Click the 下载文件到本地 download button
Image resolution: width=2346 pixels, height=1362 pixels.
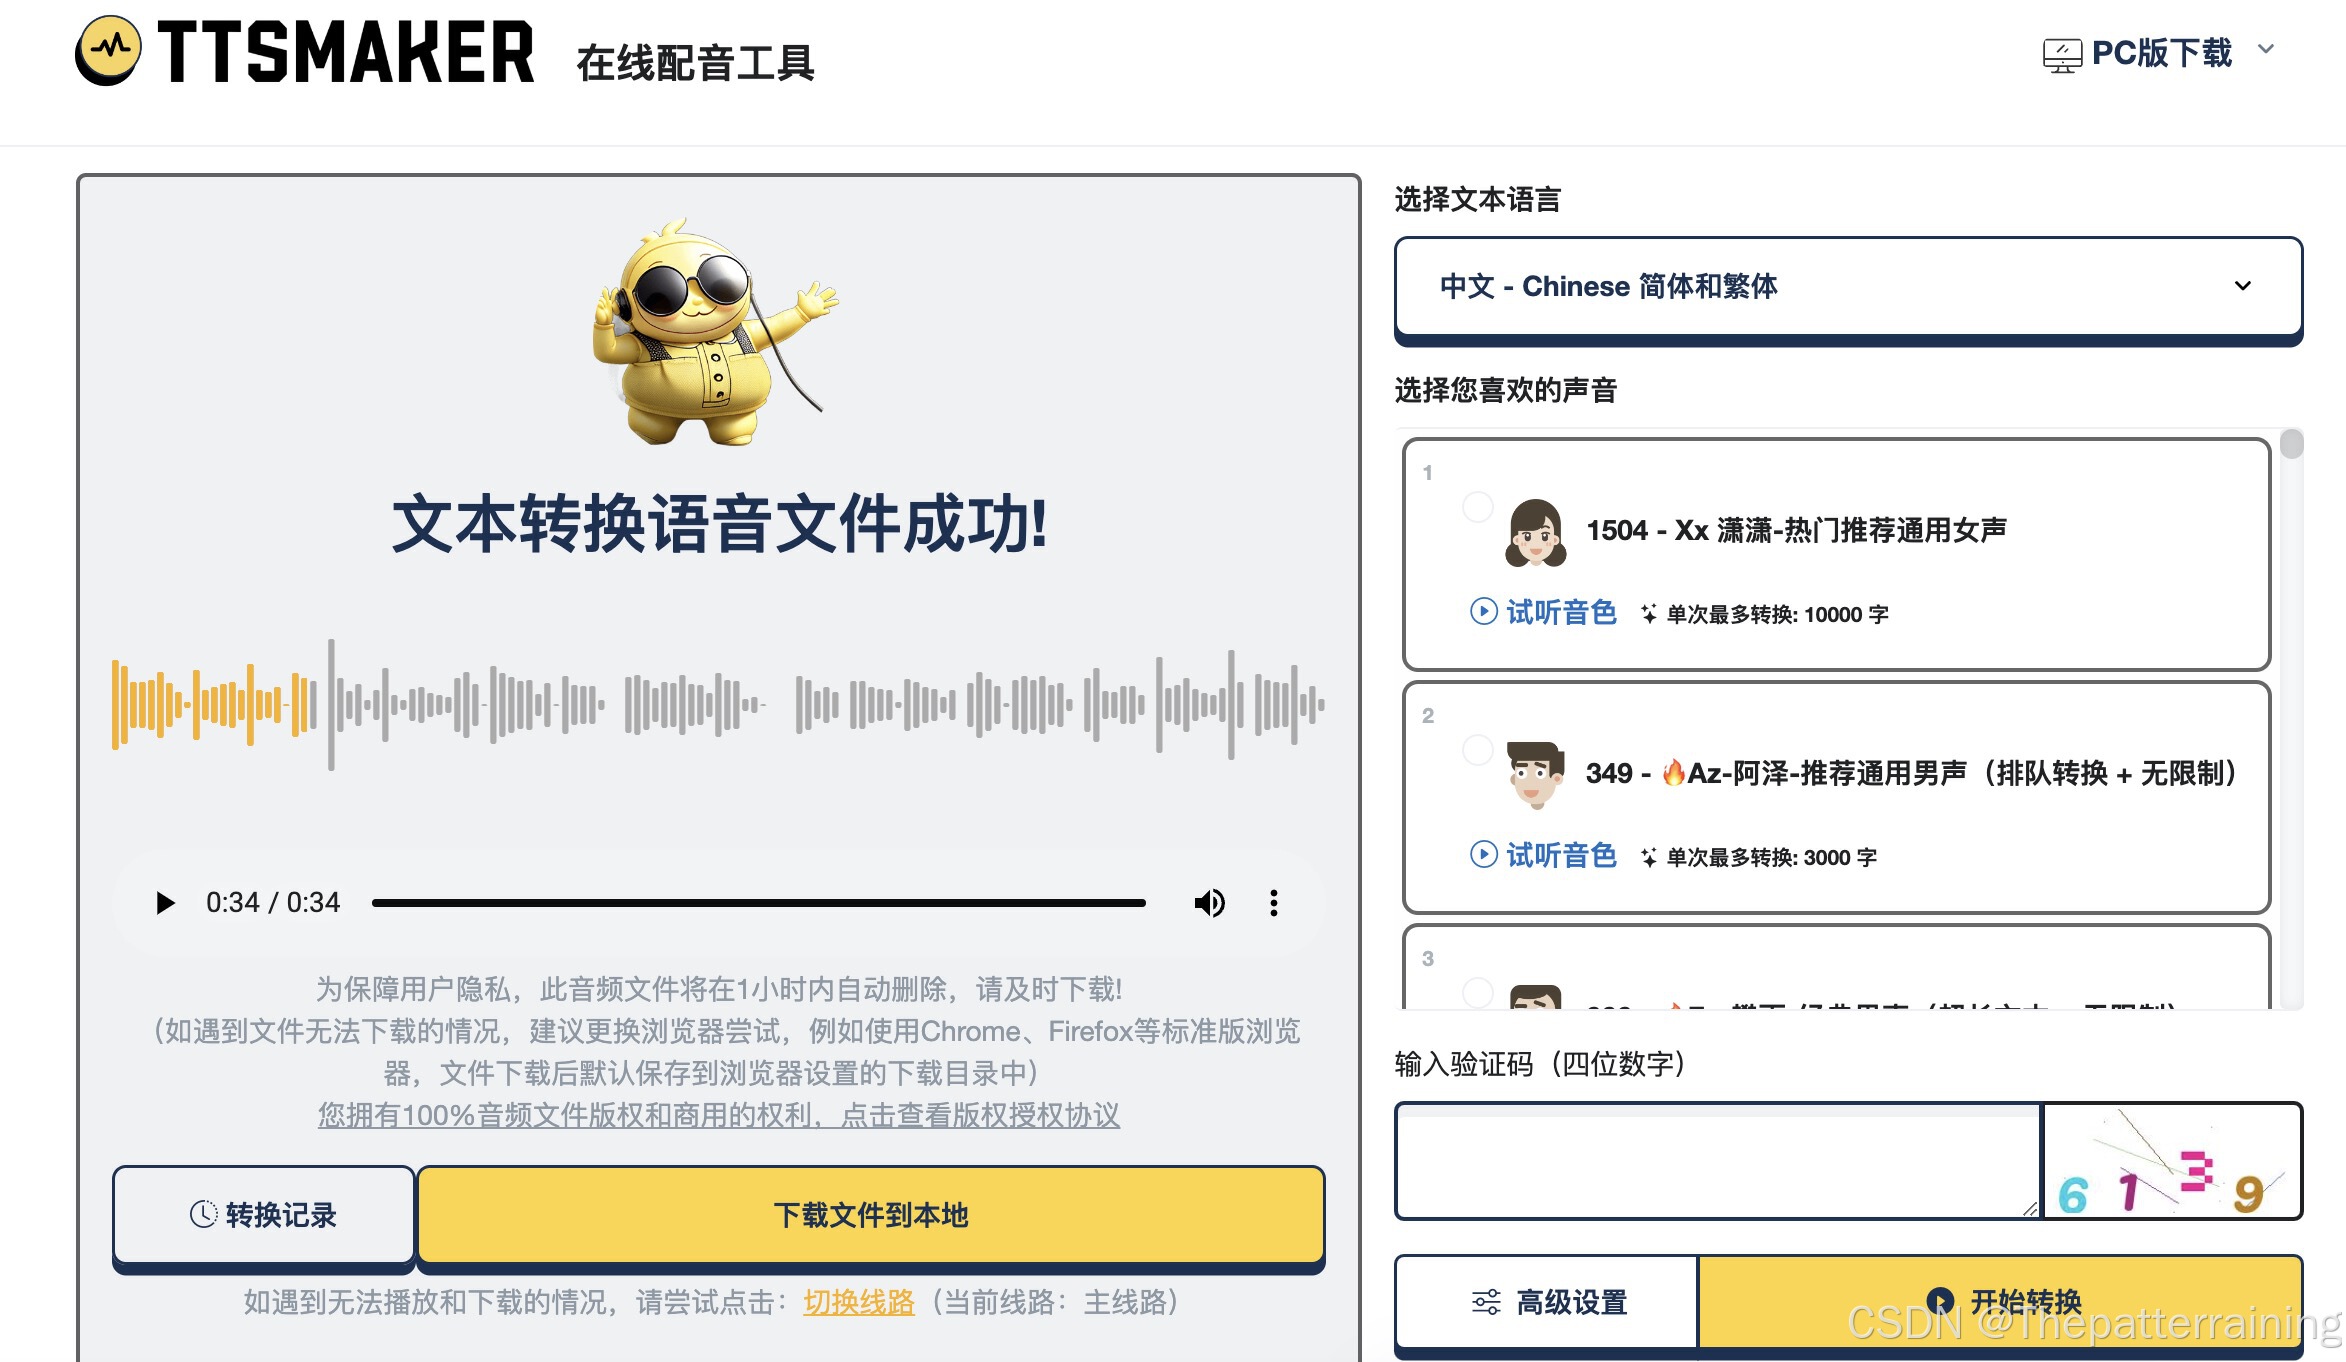tap(870, 1215)
